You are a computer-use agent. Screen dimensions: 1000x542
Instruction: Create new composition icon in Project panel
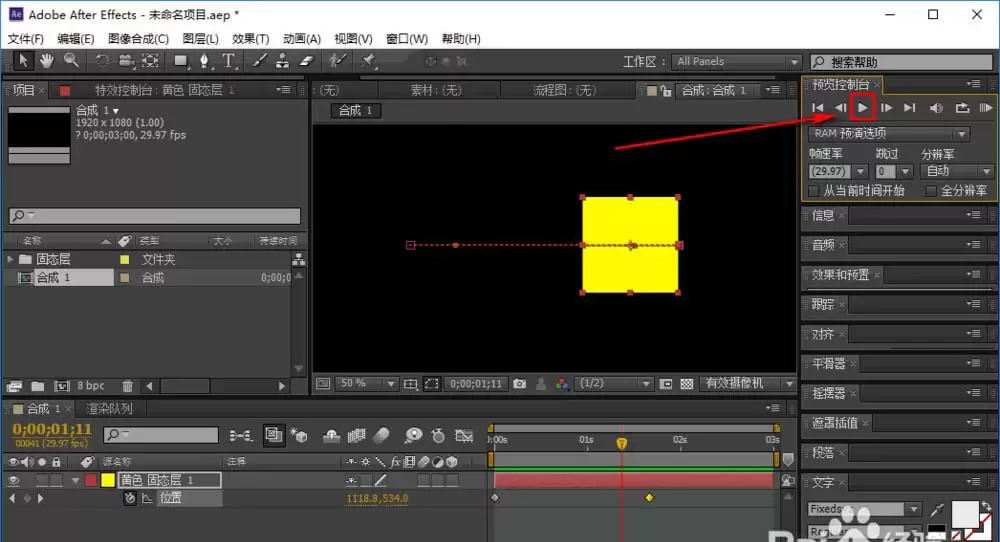point(62,386)
